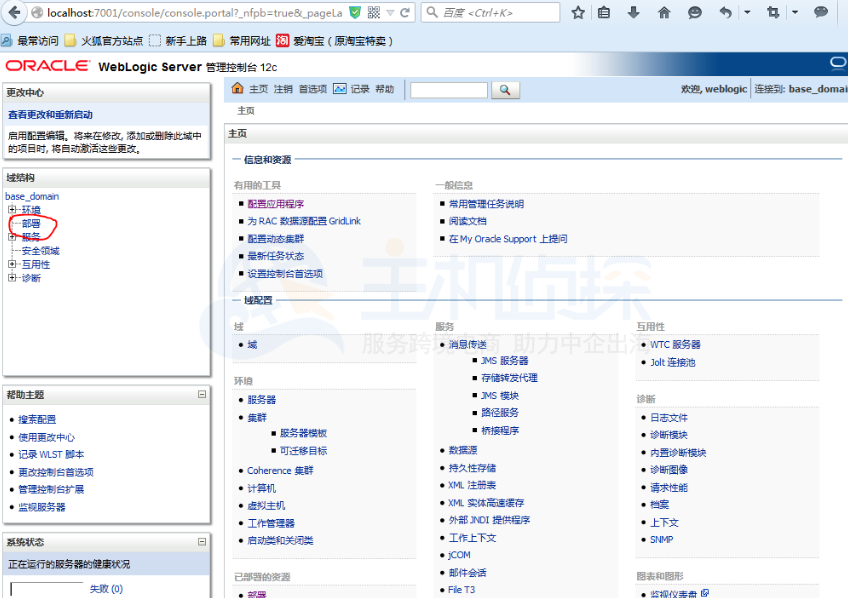Click the bookmark star icon in address bar
848x598 pixels.
[576, 14]
